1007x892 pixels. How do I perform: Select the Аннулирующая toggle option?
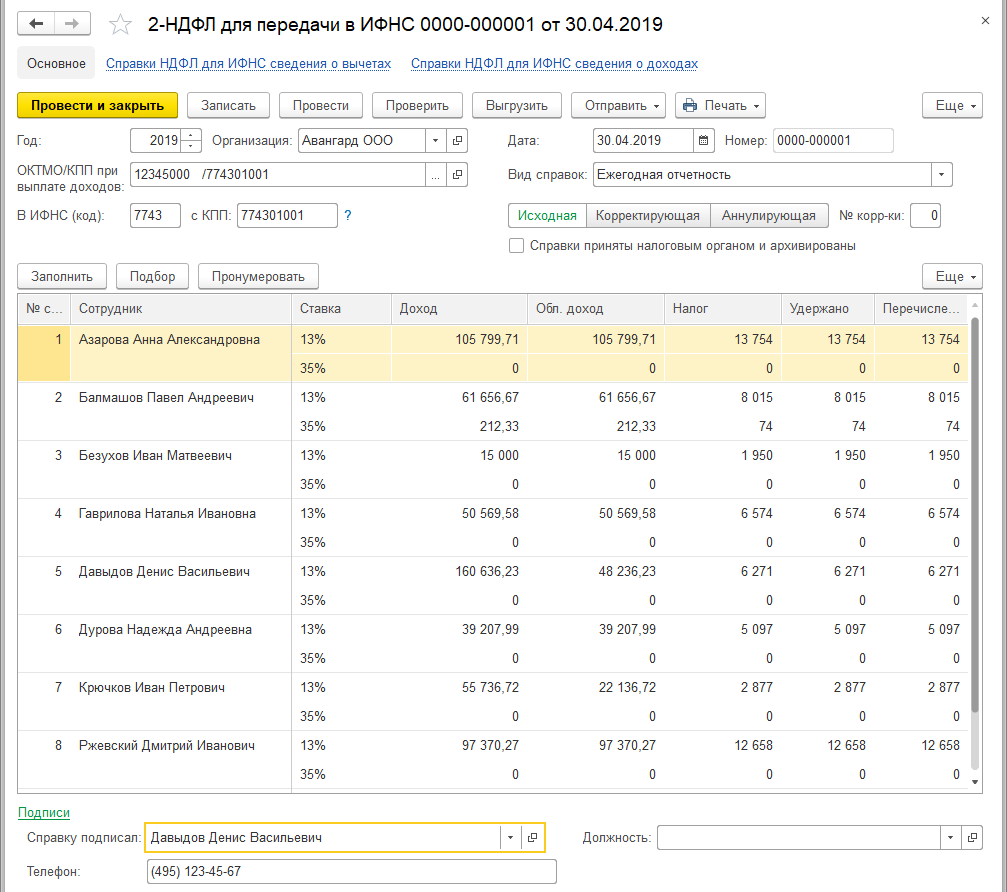pos(769,215)
